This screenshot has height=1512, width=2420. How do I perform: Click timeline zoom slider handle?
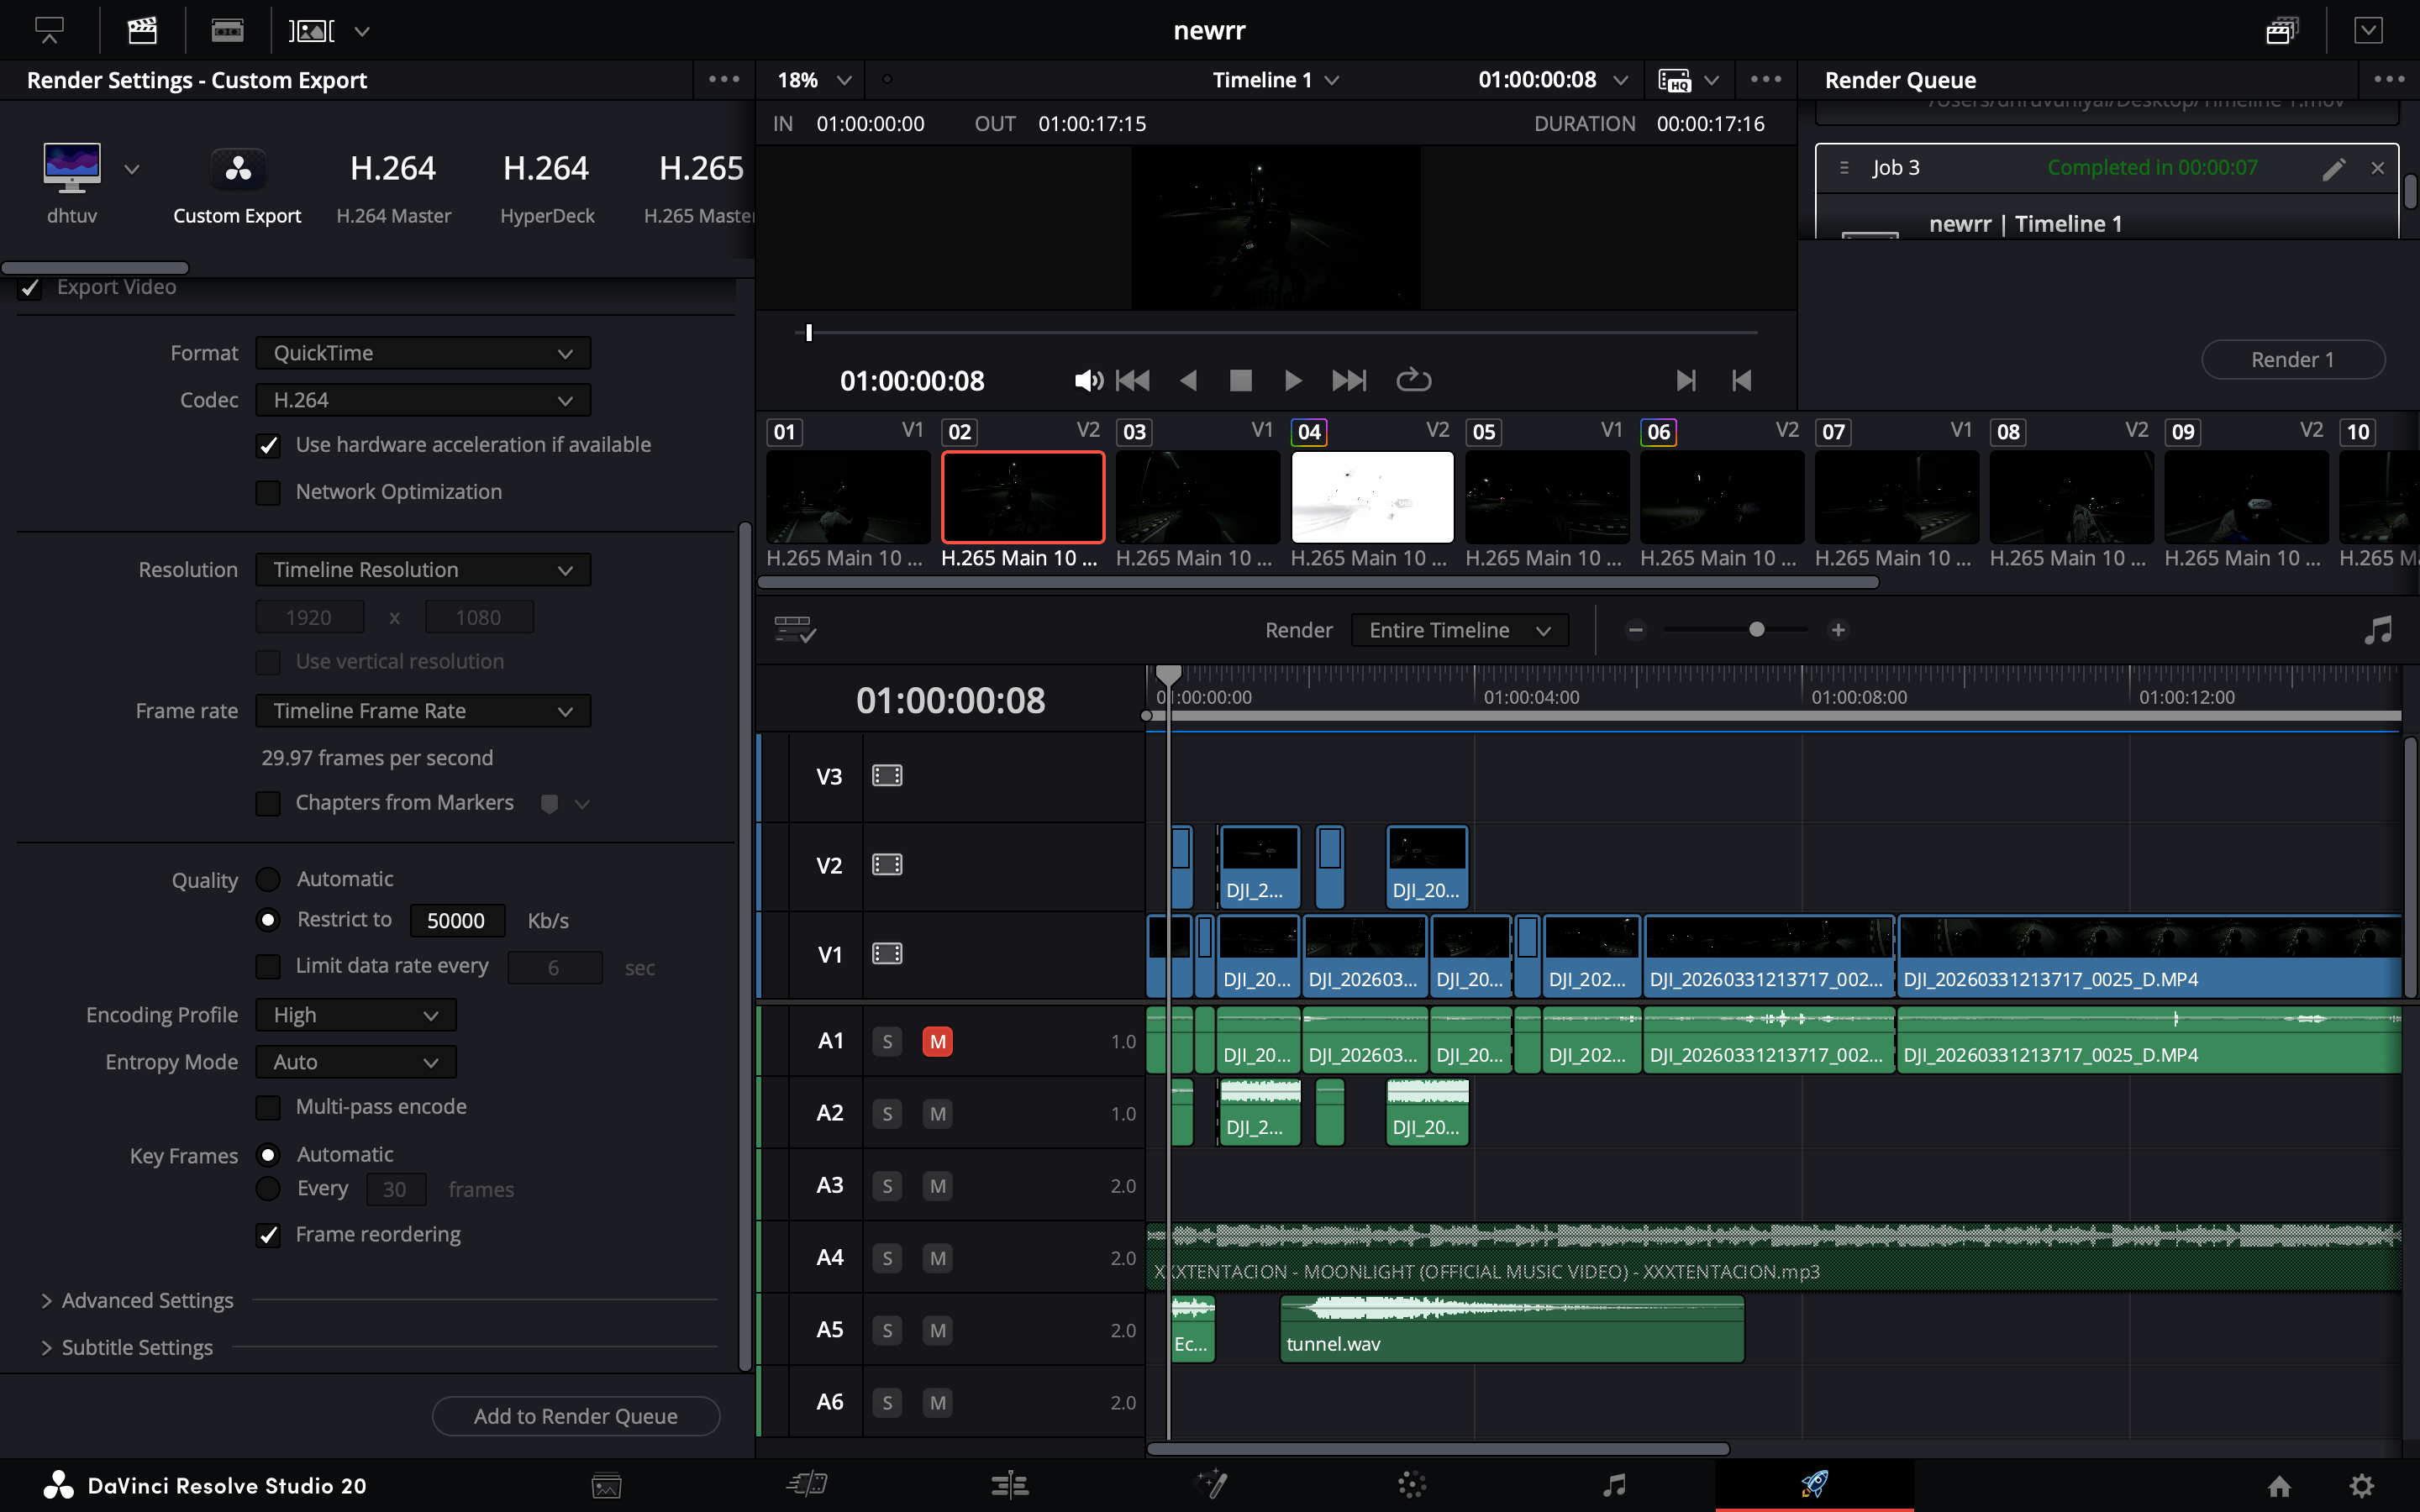pos(1756,630)
